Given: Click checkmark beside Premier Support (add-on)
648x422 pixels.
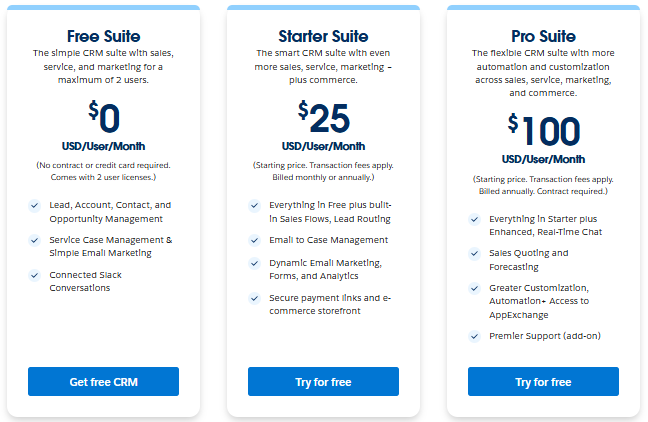Looking at the screenshot, I should (474, 336).
